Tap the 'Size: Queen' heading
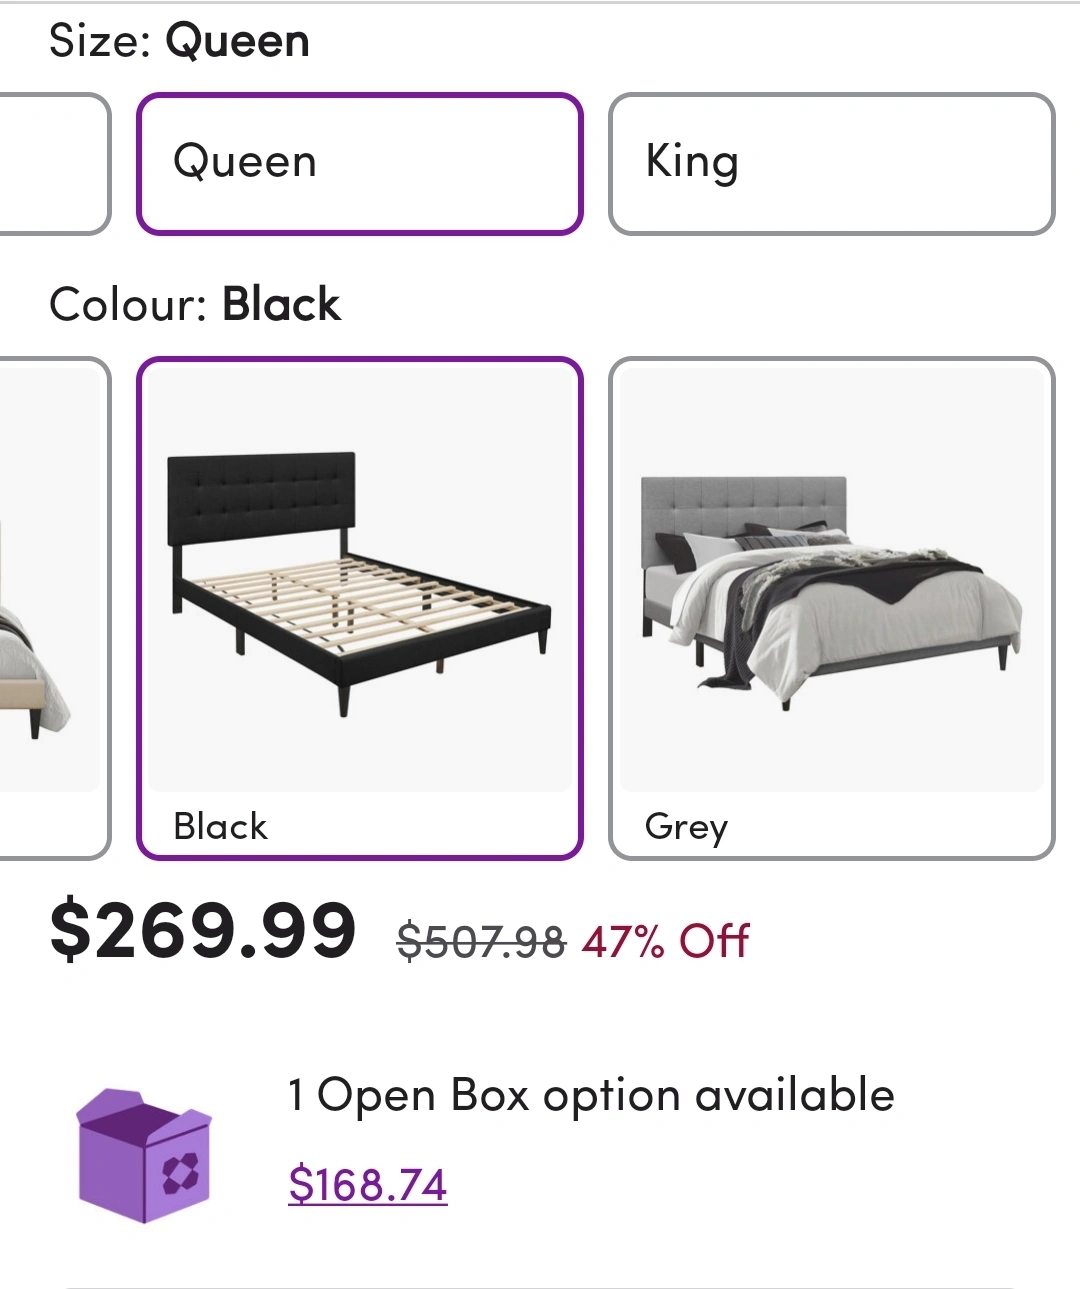This screenshot has height=1289, width=1080. pyautogui.click(x=179, y=41)
